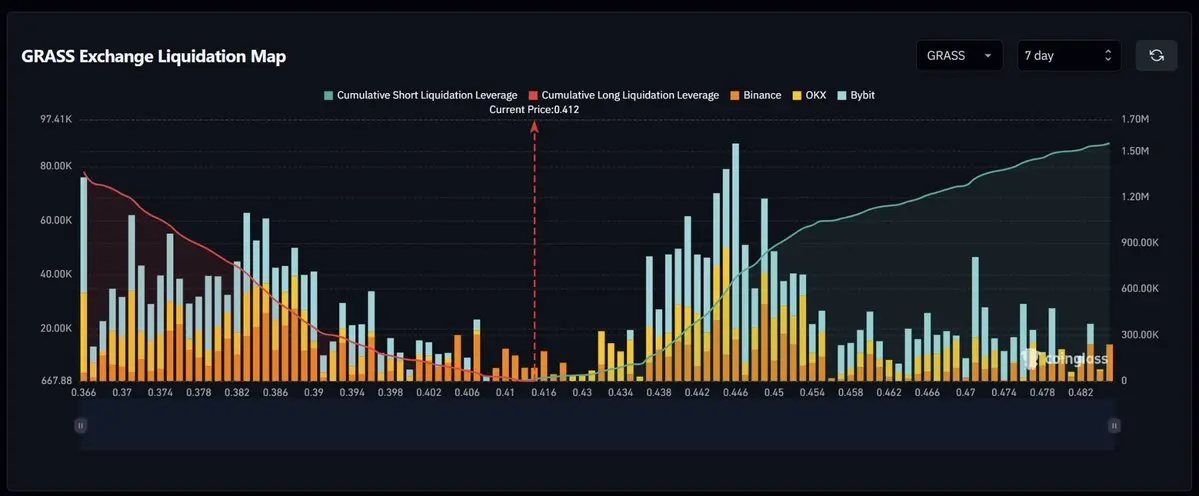This screenshot has height=496, width=1199.
Task: Click the 80.00K left axis label
Action: [x=57, y=166]
